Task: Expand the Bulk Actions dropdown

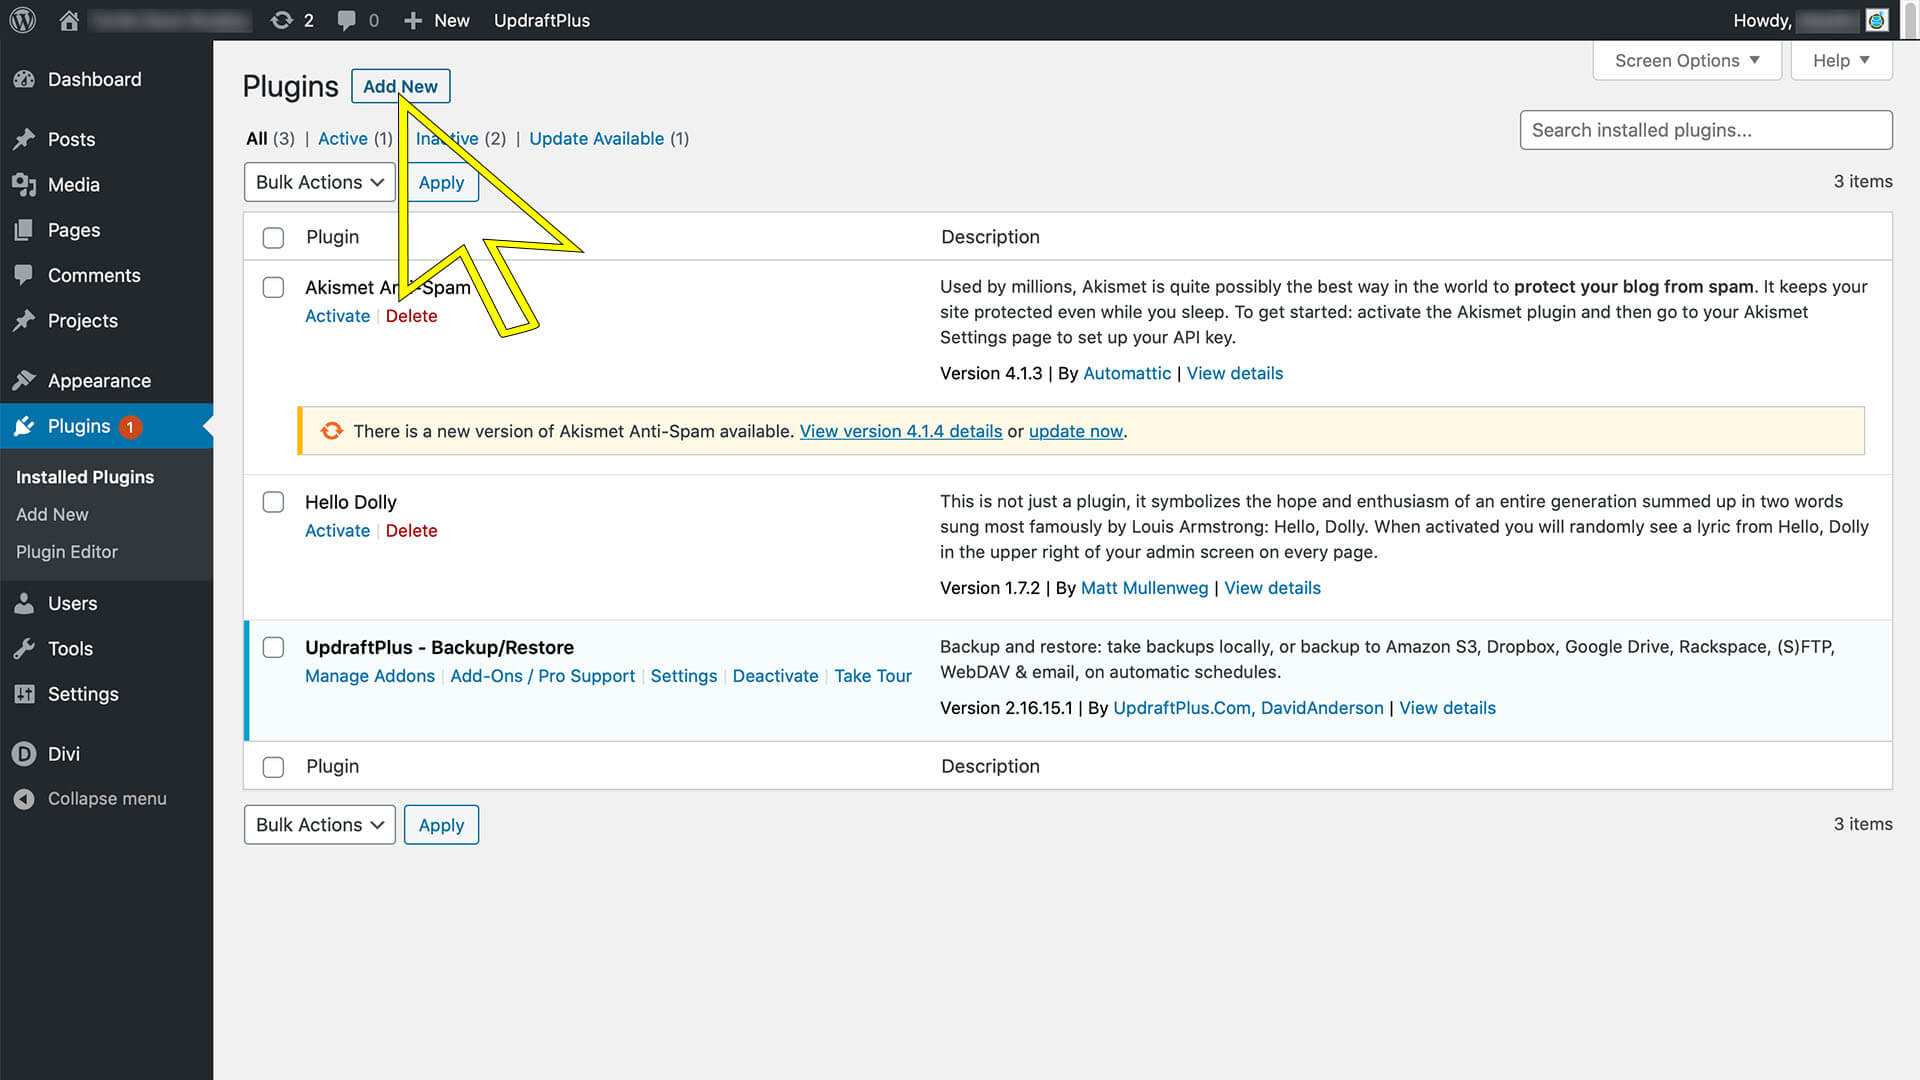Action: pyautogui.click(x=316, y=182)
